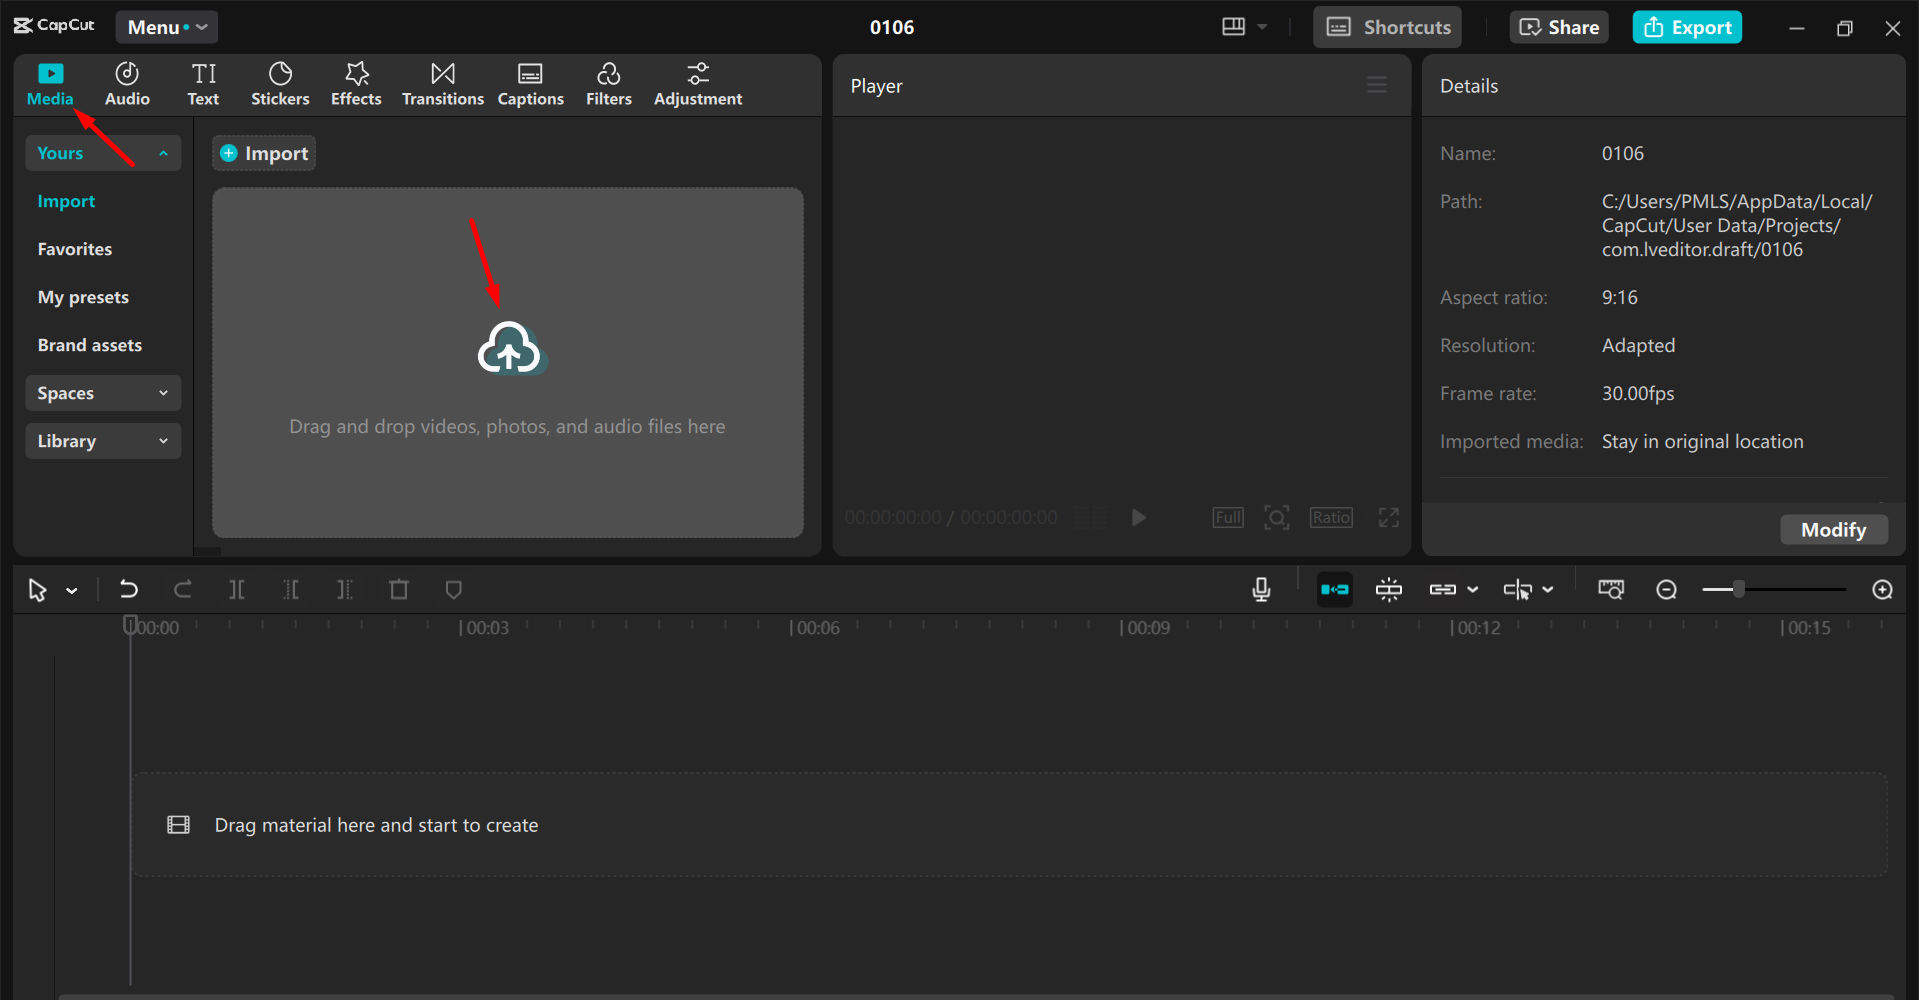Screen dimensions: 1919x1000
Task: Click the cloud upload icon
Action: click(x=510, y=348)
